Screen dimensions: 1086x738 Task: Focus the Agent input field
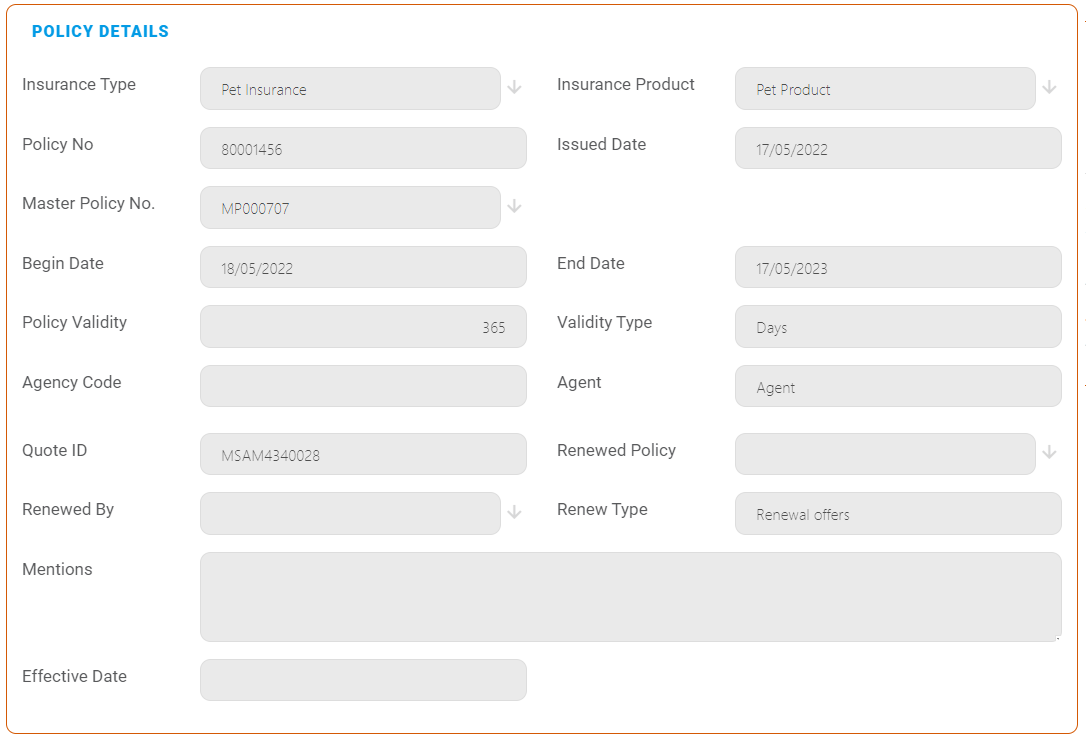coord(897,386)
